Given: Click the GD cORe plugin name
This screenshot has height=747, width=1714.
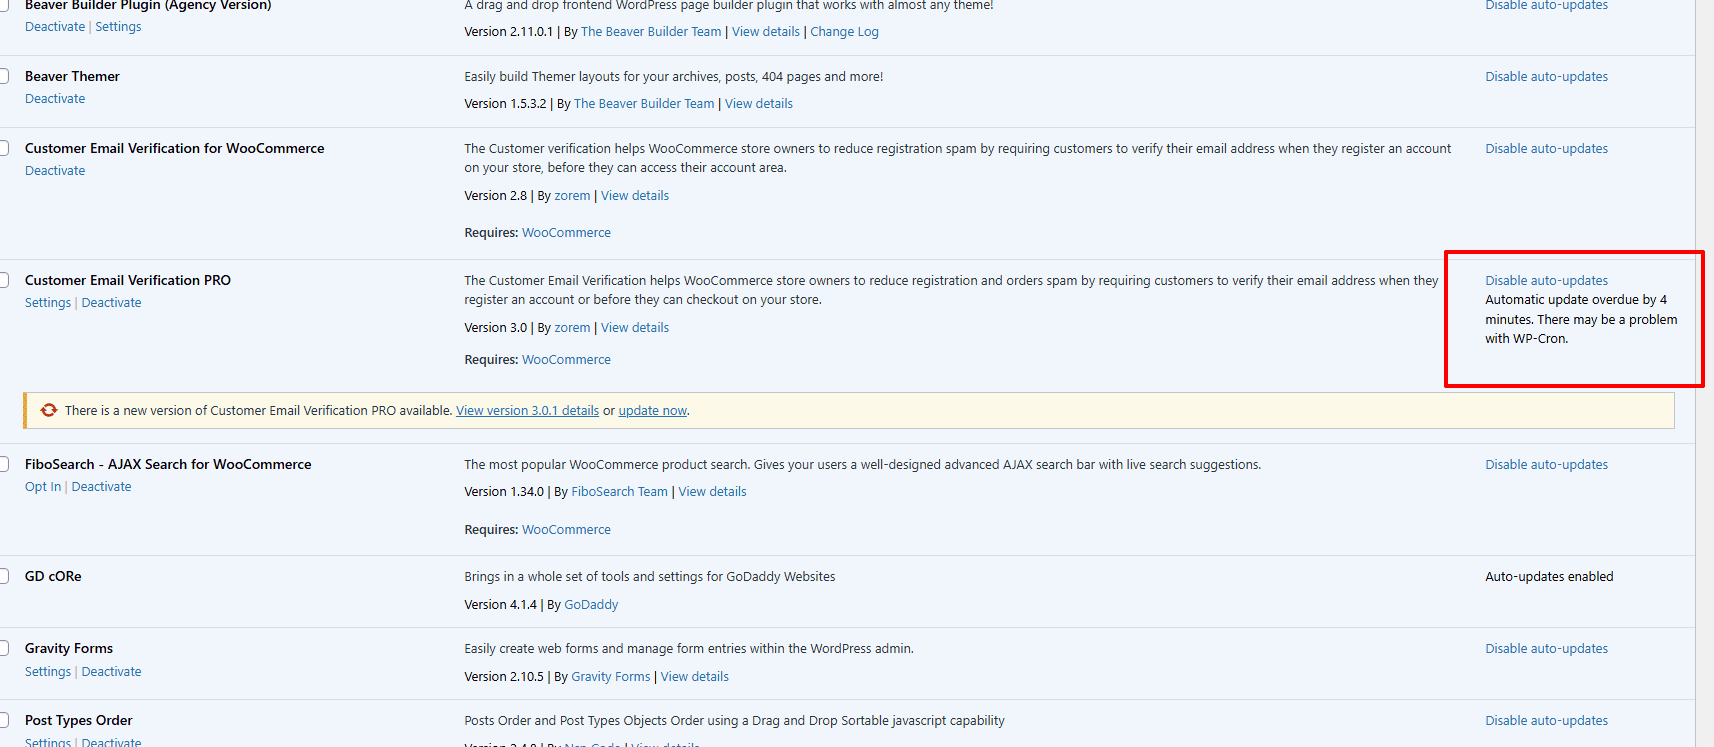Looking at the screenshot, I should pos(53,576).
